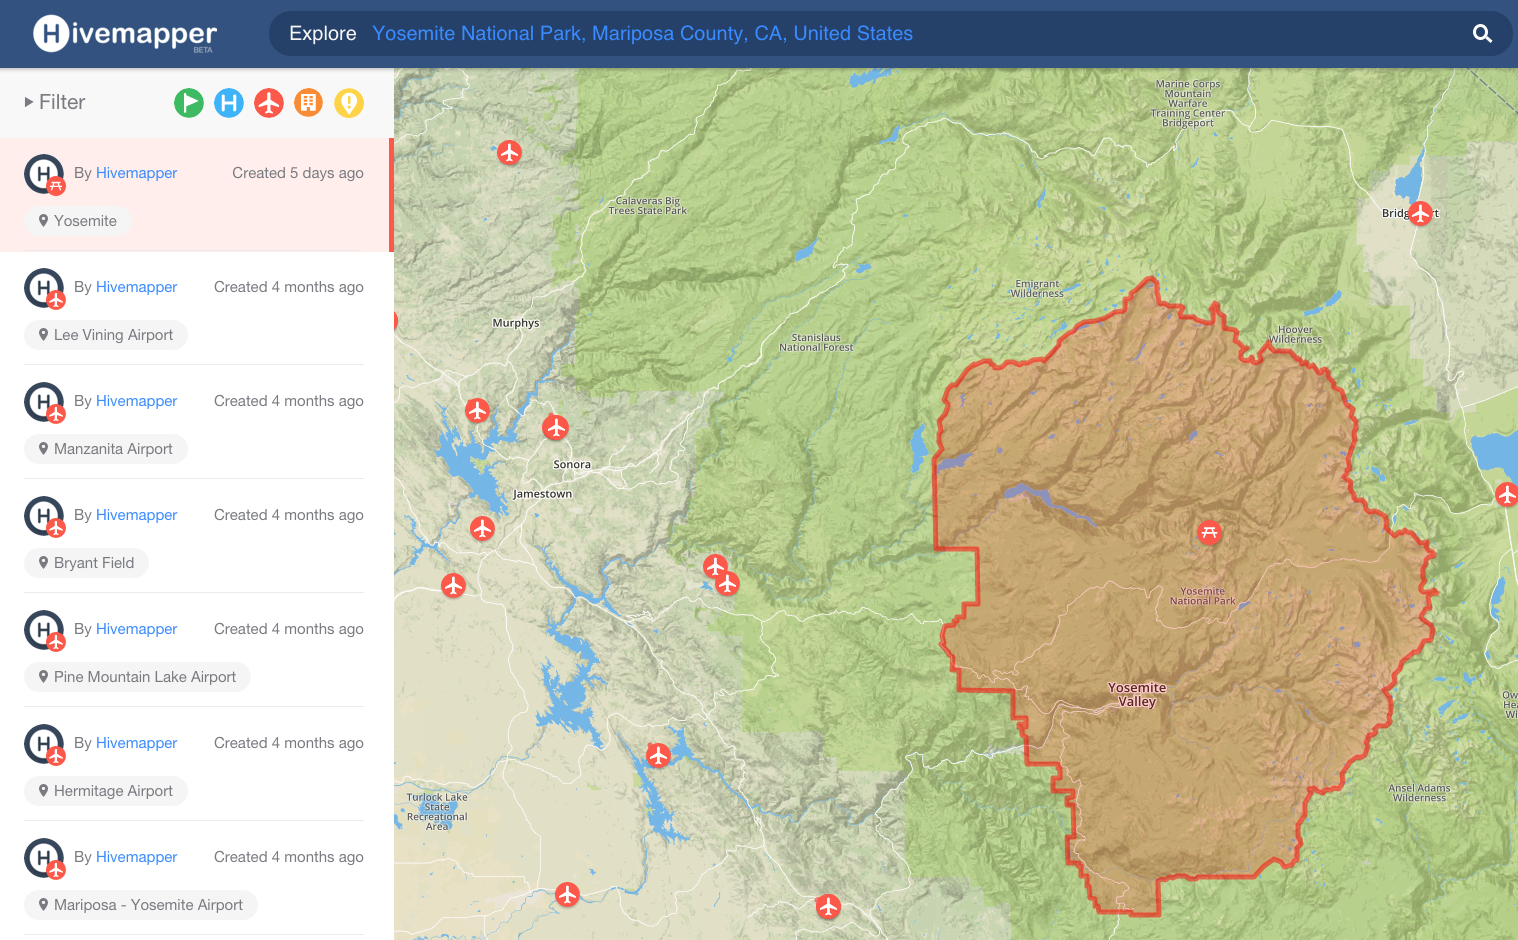Click the Stanislaus National Forest label
Image resolution: width=1518 pixels, height=940 pixels.
pyautogui.click(x=816, y=343)
